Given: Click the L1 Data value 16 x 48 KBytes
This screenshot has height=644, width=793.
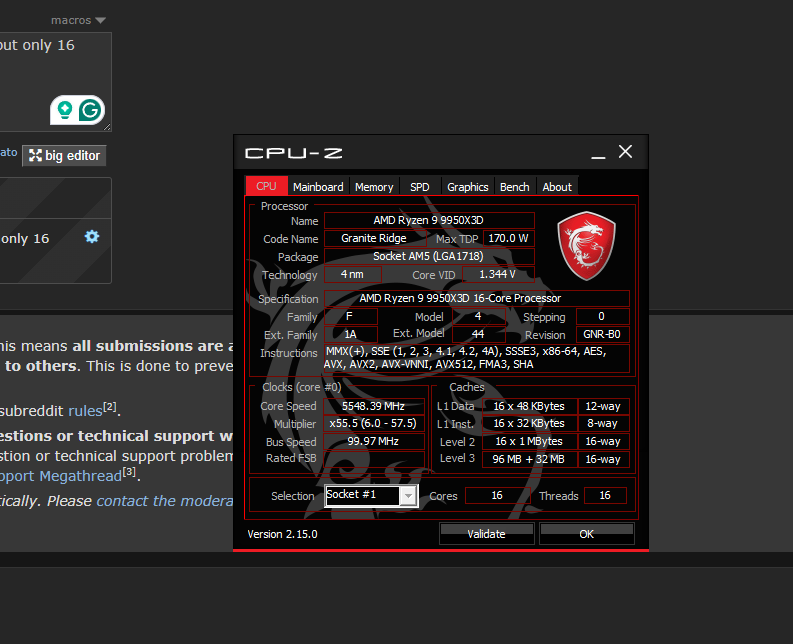Looking at the screenshot, I should (x=530, y=406).
